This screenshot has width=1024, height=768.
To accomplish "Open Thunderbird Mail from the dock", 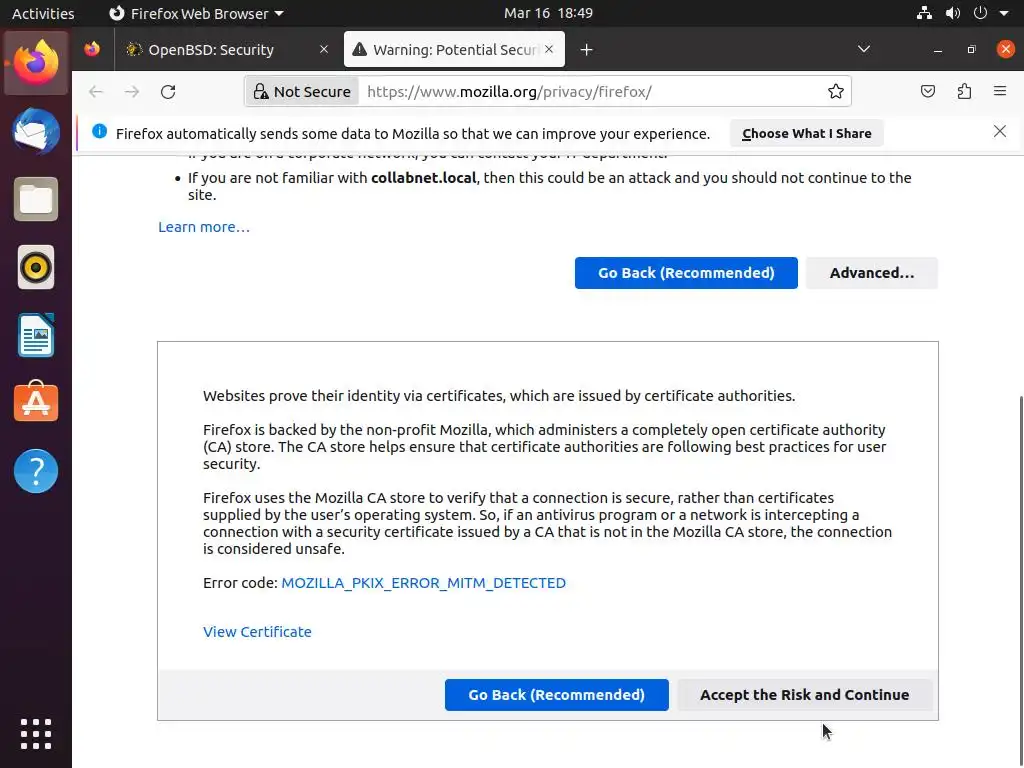I will 36,131.
